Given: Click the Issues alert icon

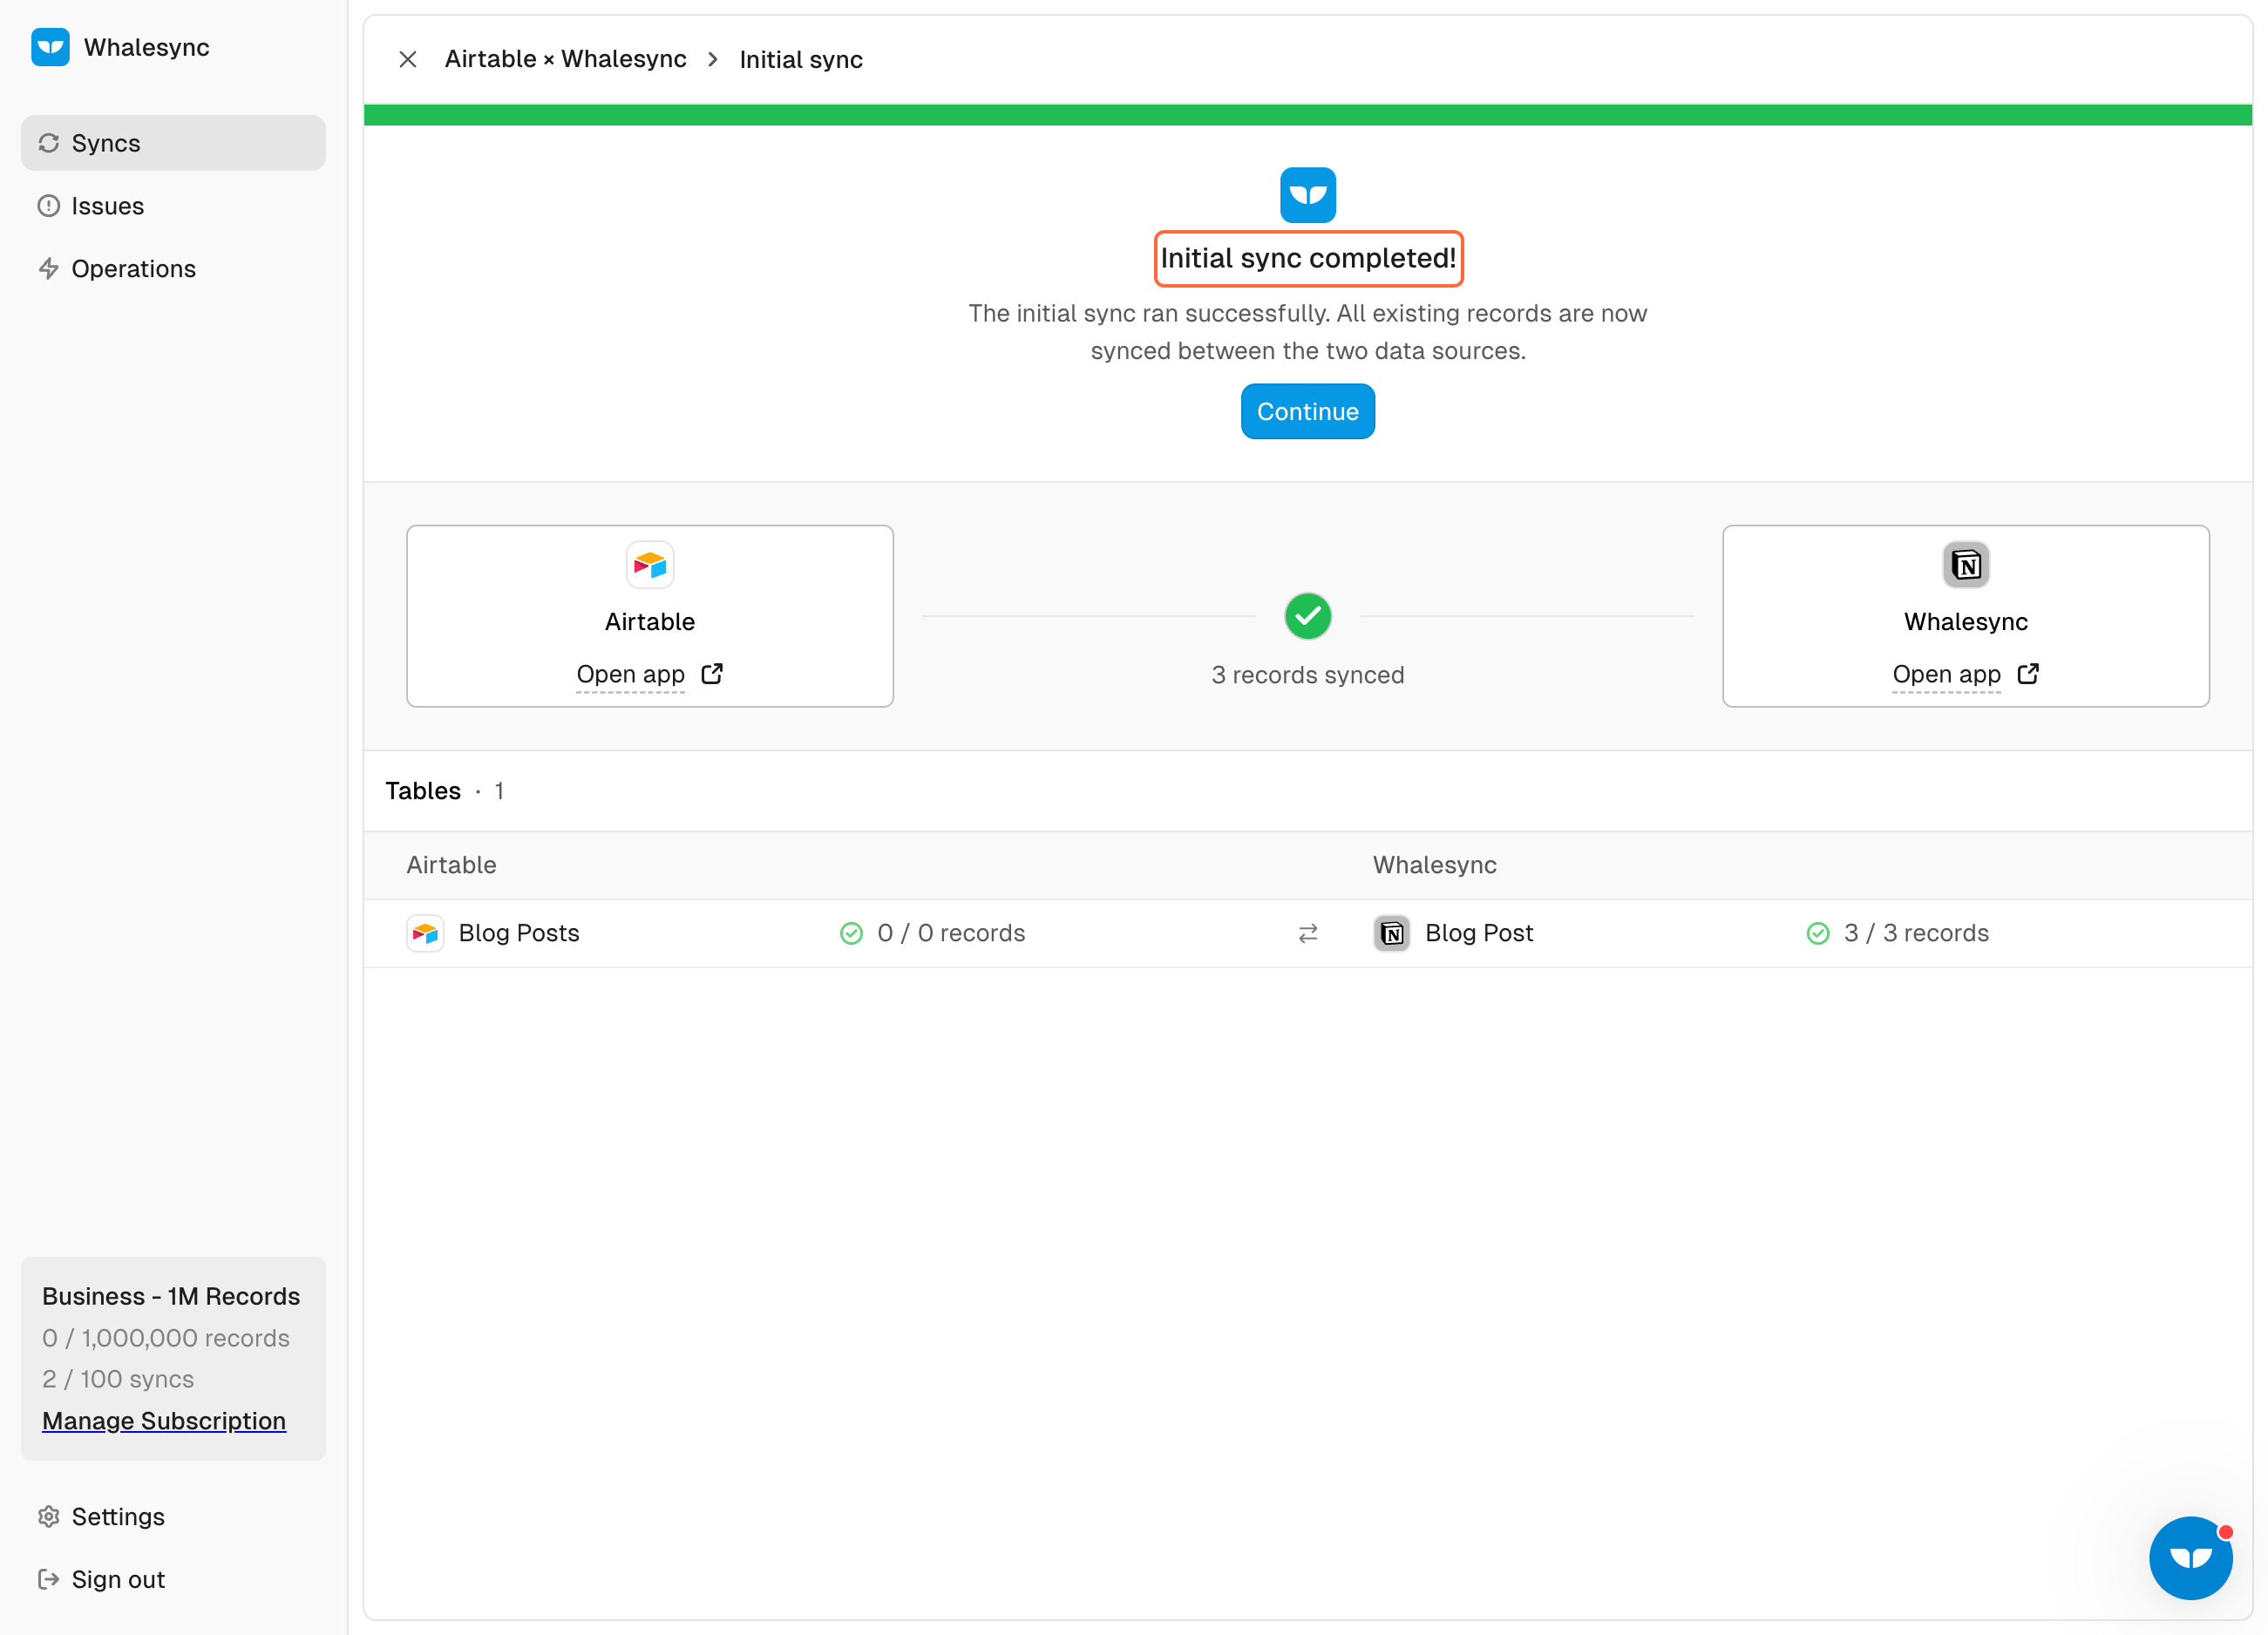Looking at the screenshot, I should pos(49,206).
